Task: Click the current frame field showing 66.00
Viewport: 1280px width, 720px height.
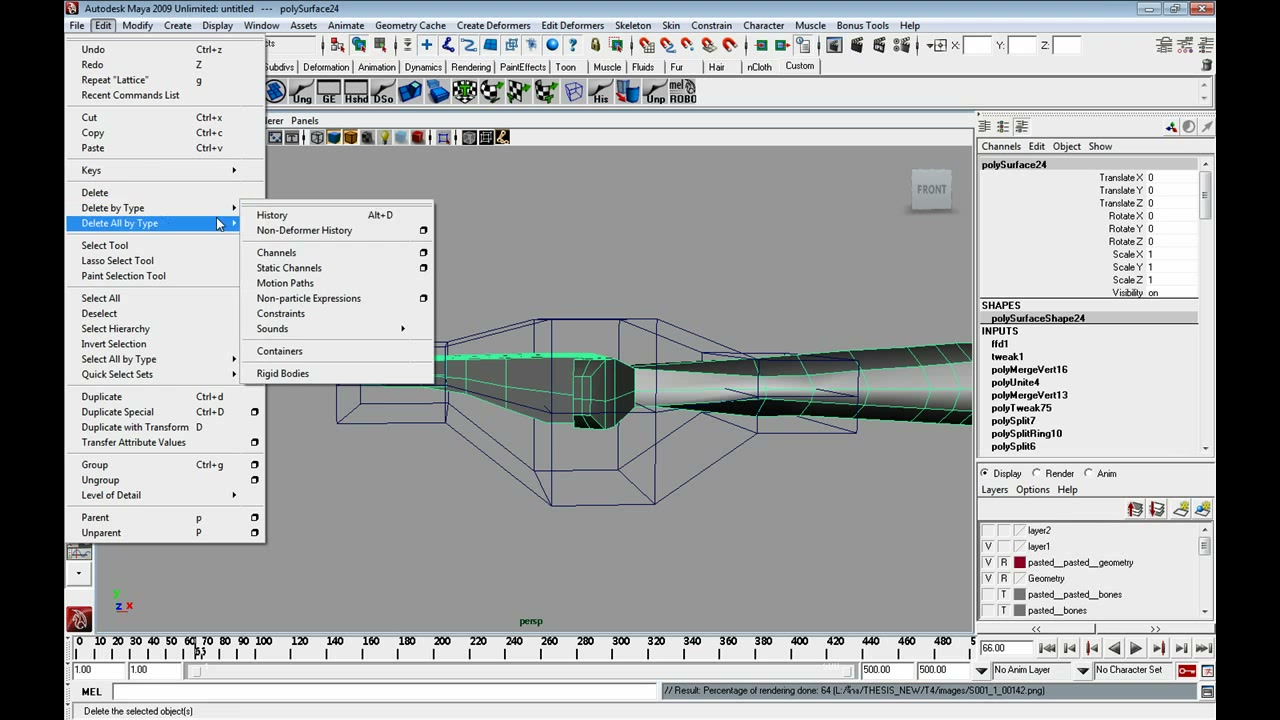Action: coord(1005,648)
